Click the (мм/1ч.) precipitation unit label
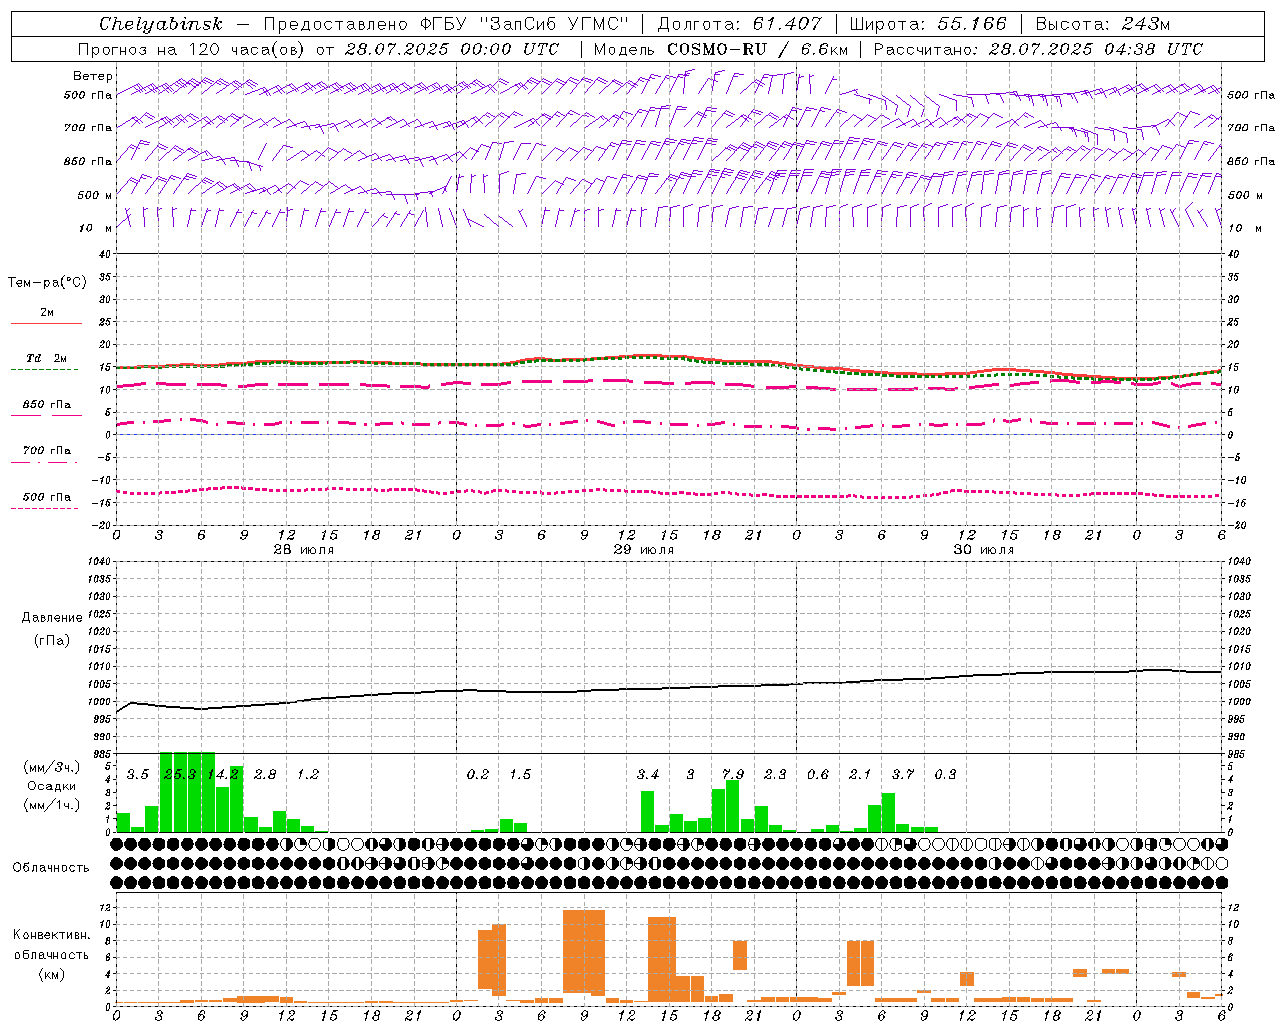Screen dimensions: 1280x1024 point(51,805)
